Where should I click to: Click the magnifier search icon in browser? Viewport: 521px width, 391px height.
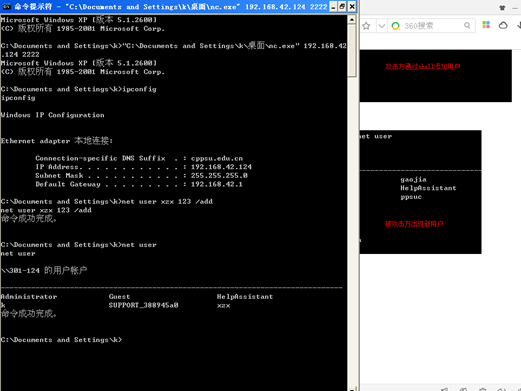[467, 25]
